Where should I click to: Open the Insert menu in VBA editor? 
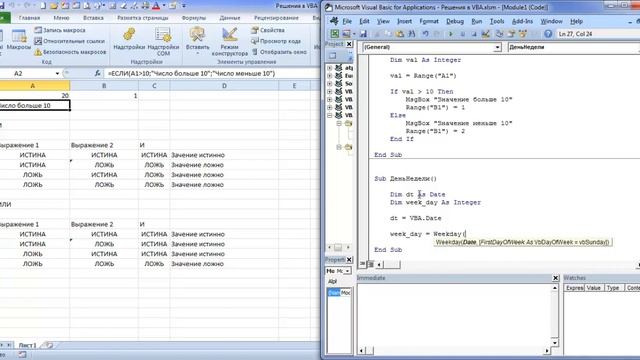(404, 21)
